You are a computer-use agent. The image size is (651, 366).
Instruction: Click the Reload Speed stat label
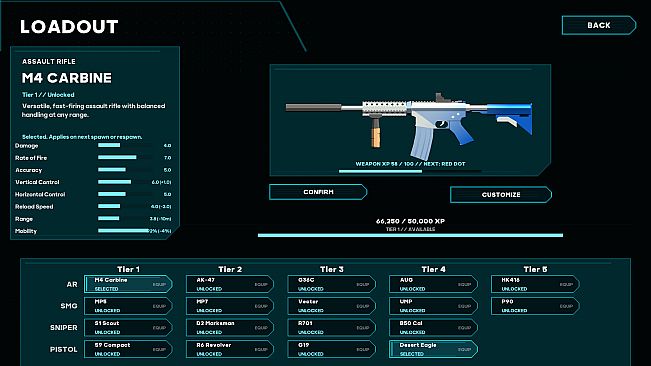tap(34, 207)
